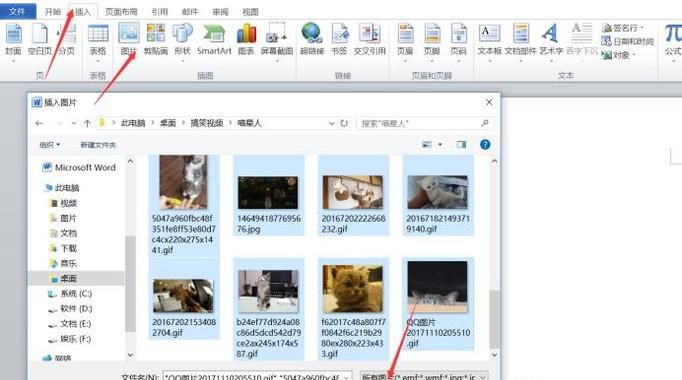Select thumbnail 20167202222668232.gif

click(x=353, y=196)
